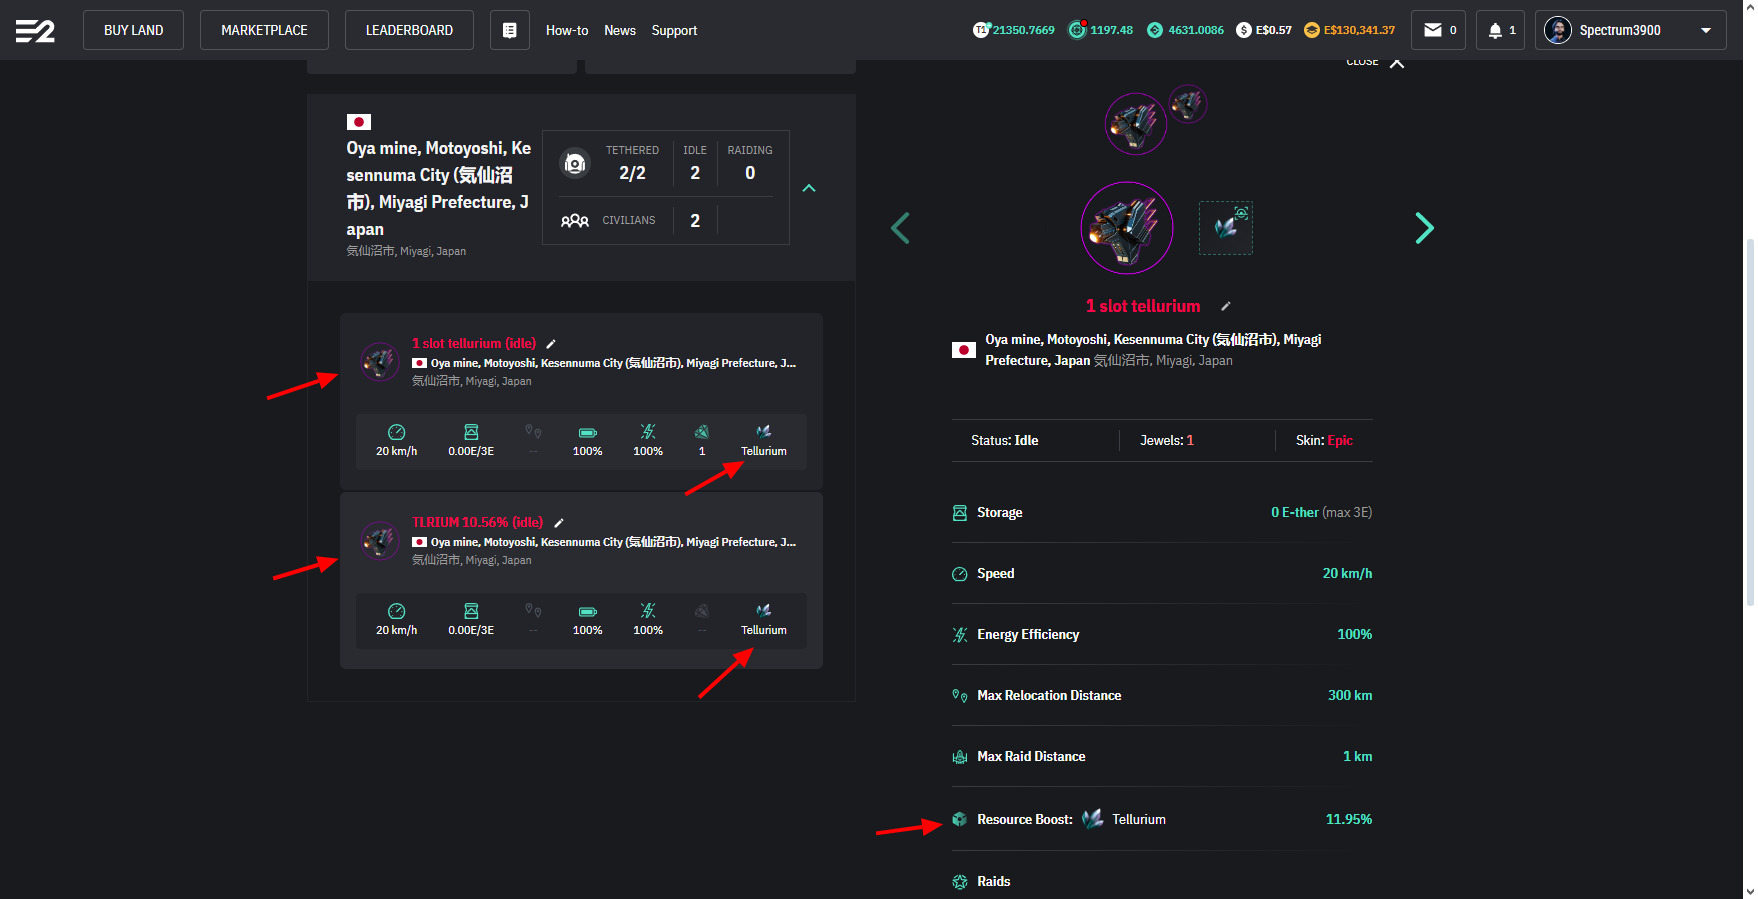Image resolution: width=1758 pixels, height=899 pixels.
Task: Open the LEADERBOARD page
Action: pos(409,30)
